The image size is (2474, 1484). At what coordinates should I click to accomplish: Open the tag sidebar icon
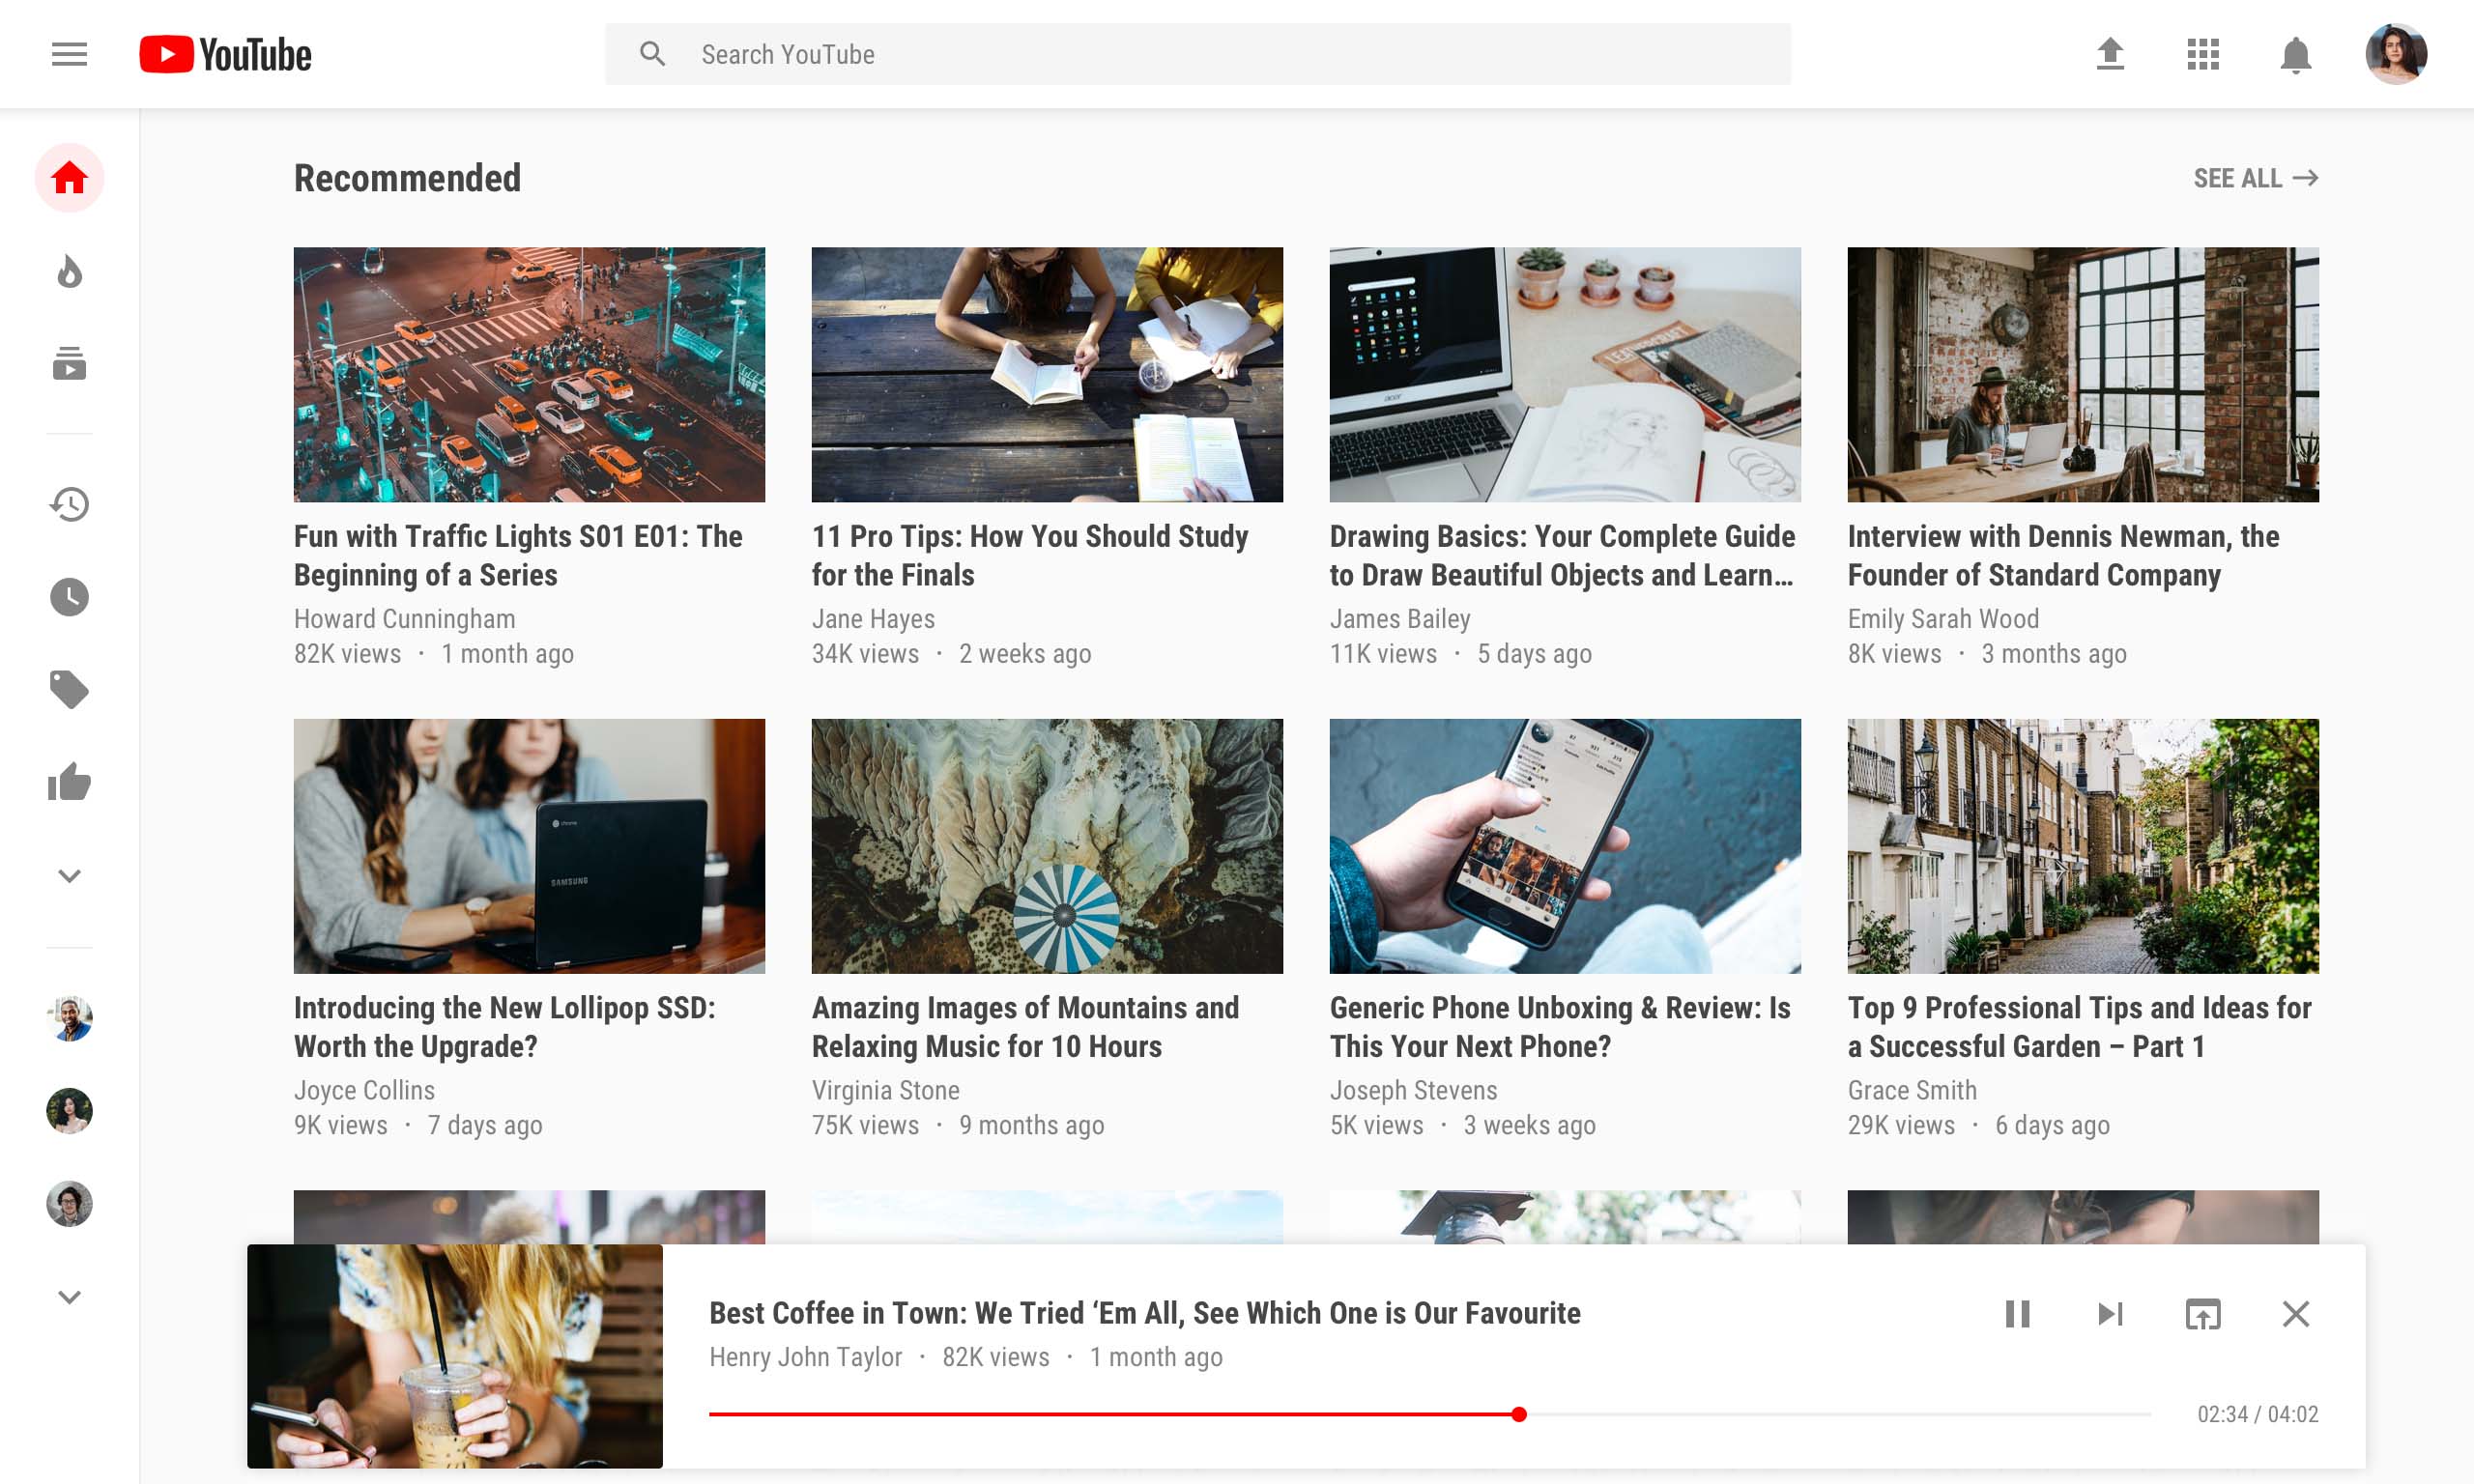69,690
